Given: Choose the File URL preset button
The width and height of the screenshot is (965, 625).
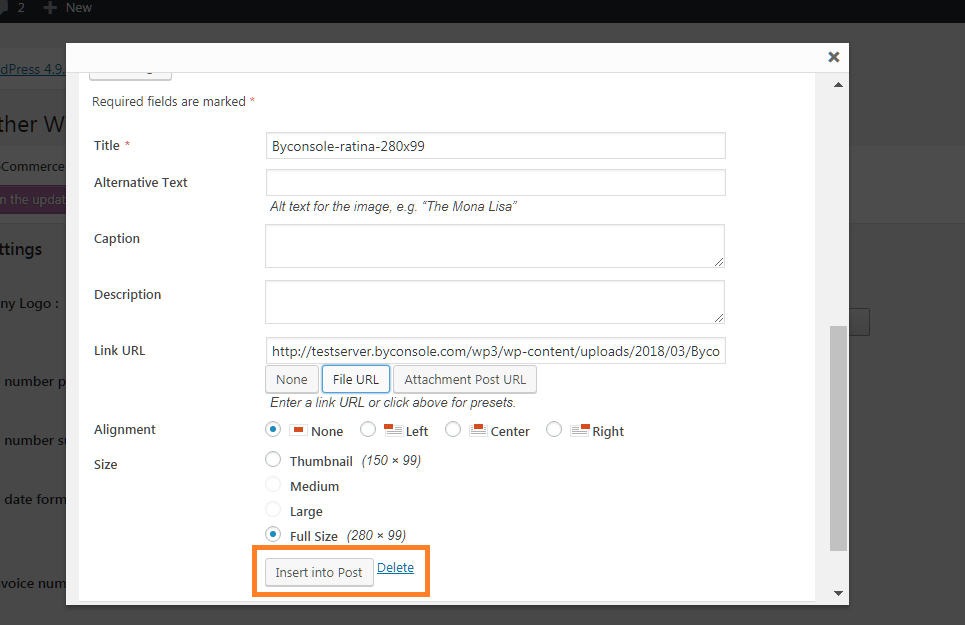Looking at the screenshot, I should [356, 380].
